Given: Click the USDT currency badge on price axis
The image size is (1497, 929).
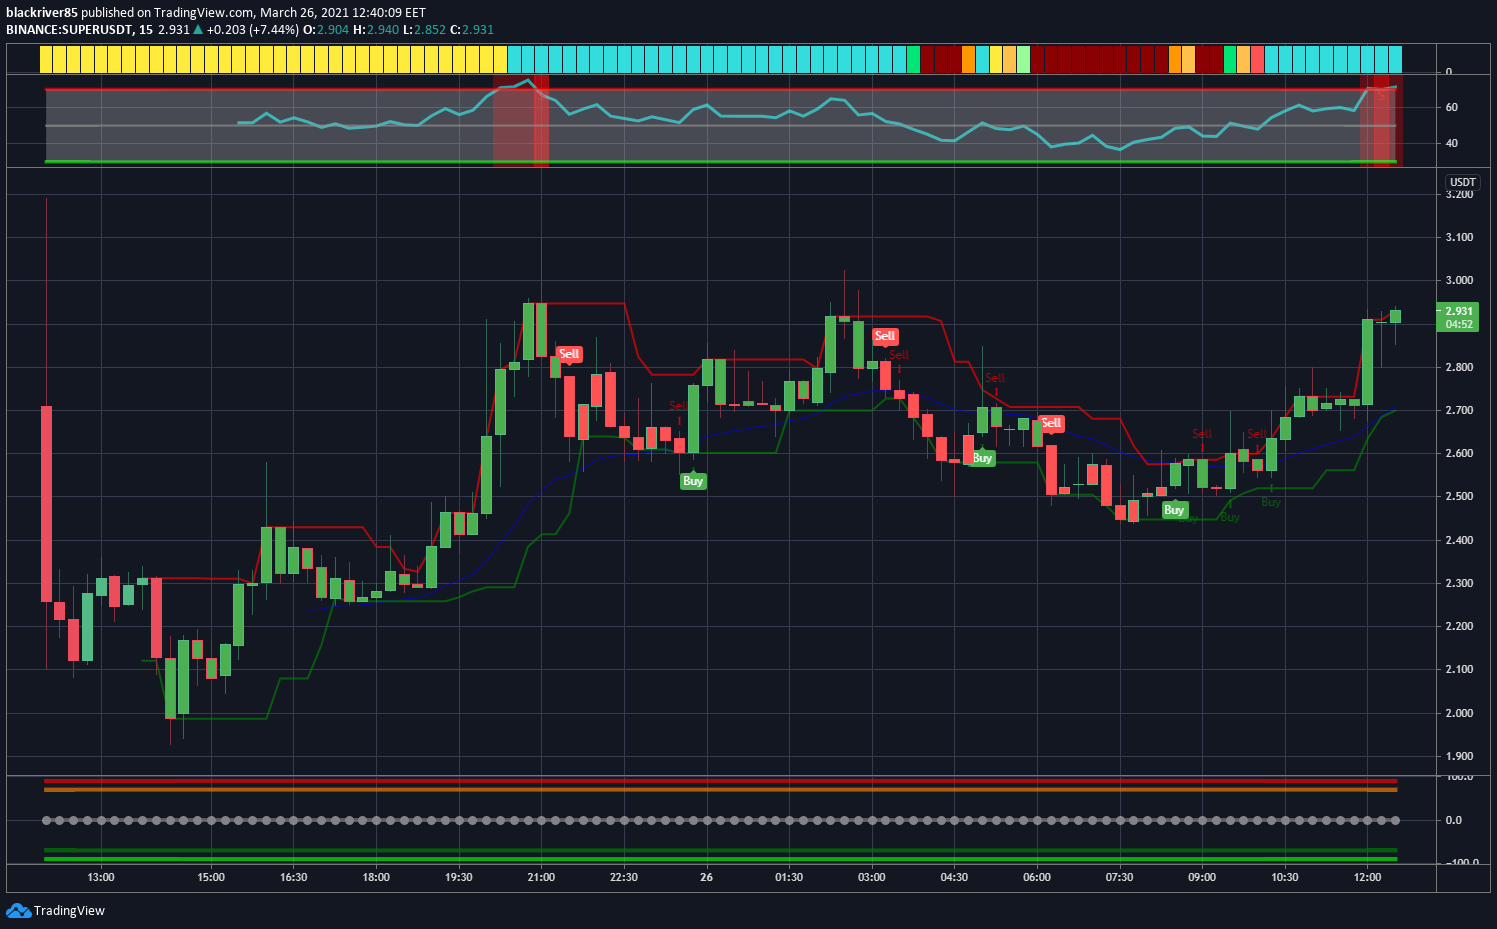Looking at the screenshot, I should [x=1463, y=182].
